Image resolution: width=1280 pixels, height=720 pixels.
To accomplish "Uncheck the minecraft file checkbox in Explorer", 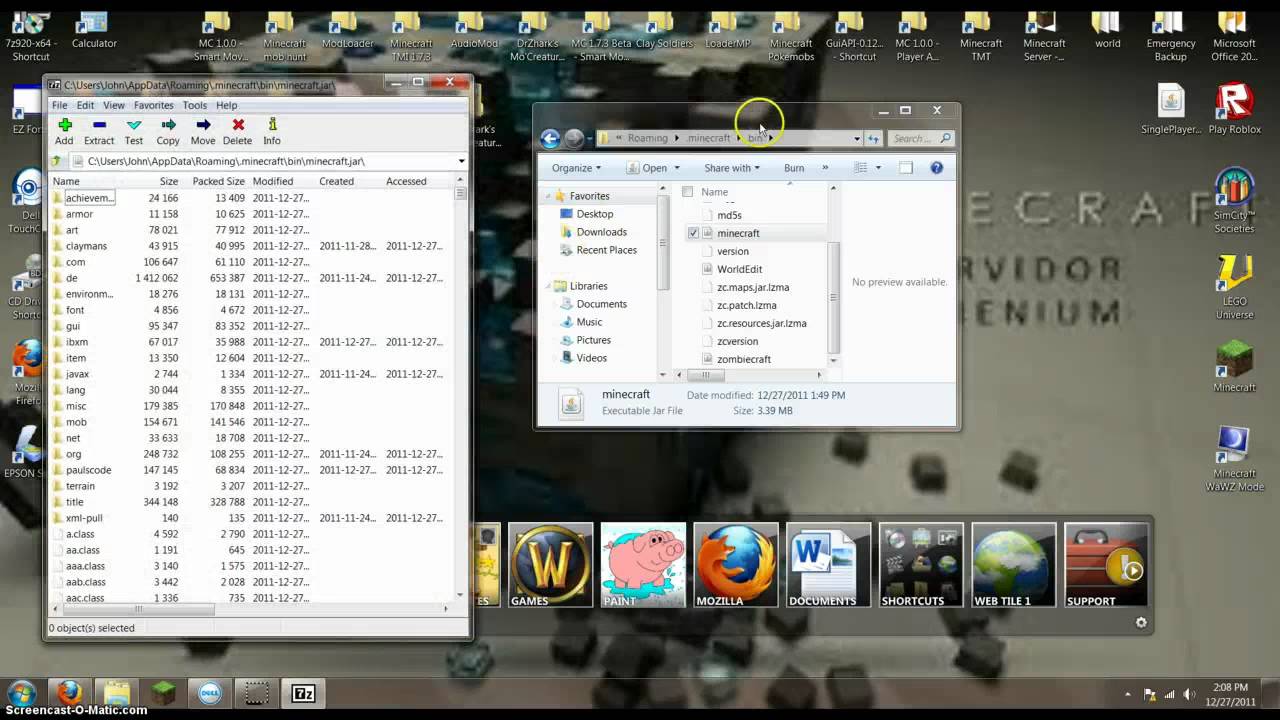I will tap(693, 233).
